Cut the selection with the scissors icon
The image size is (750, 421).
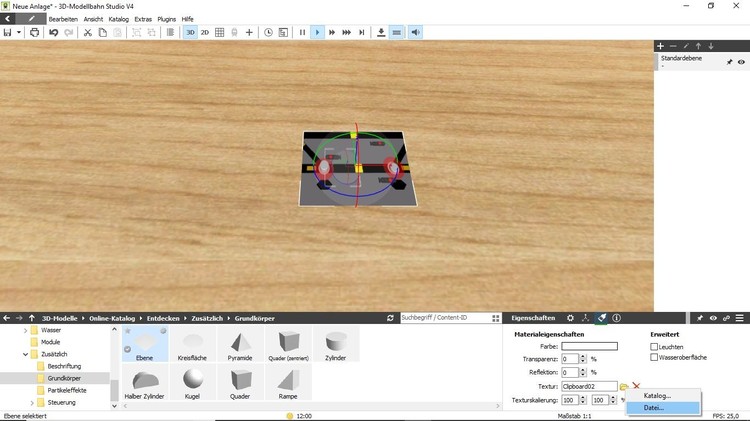(x=88, y=33)
